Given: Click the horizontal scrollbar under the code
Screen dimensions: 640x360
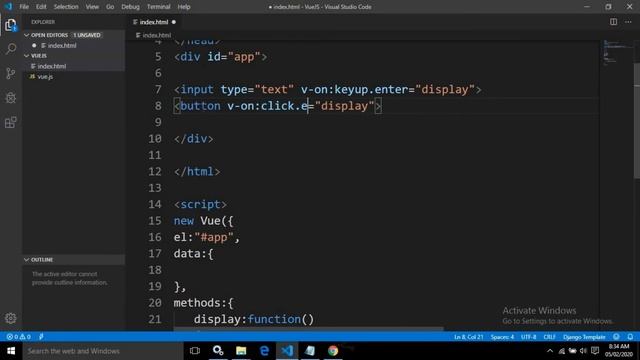Looking at the screenshot, I should point(308,328).
